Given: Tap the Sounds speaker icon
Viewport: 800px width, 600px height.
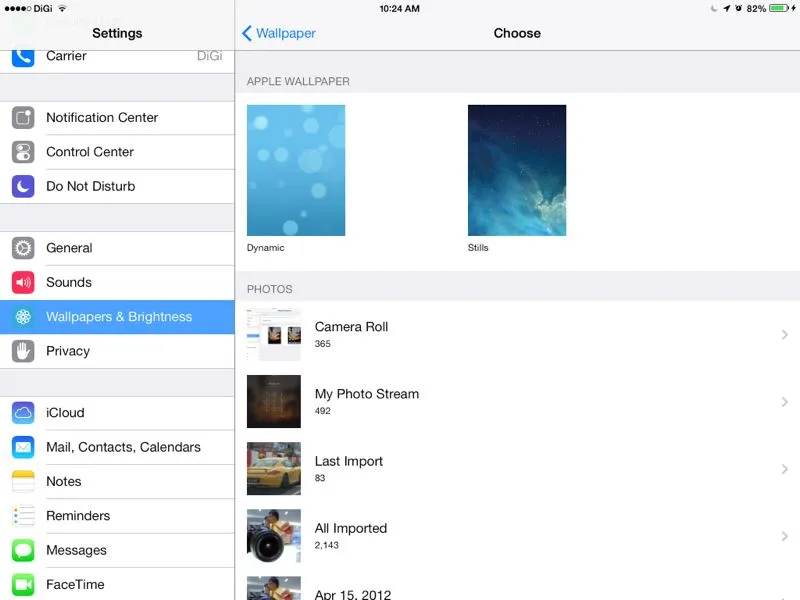Looking at the screenshot, I should (23, 282).
